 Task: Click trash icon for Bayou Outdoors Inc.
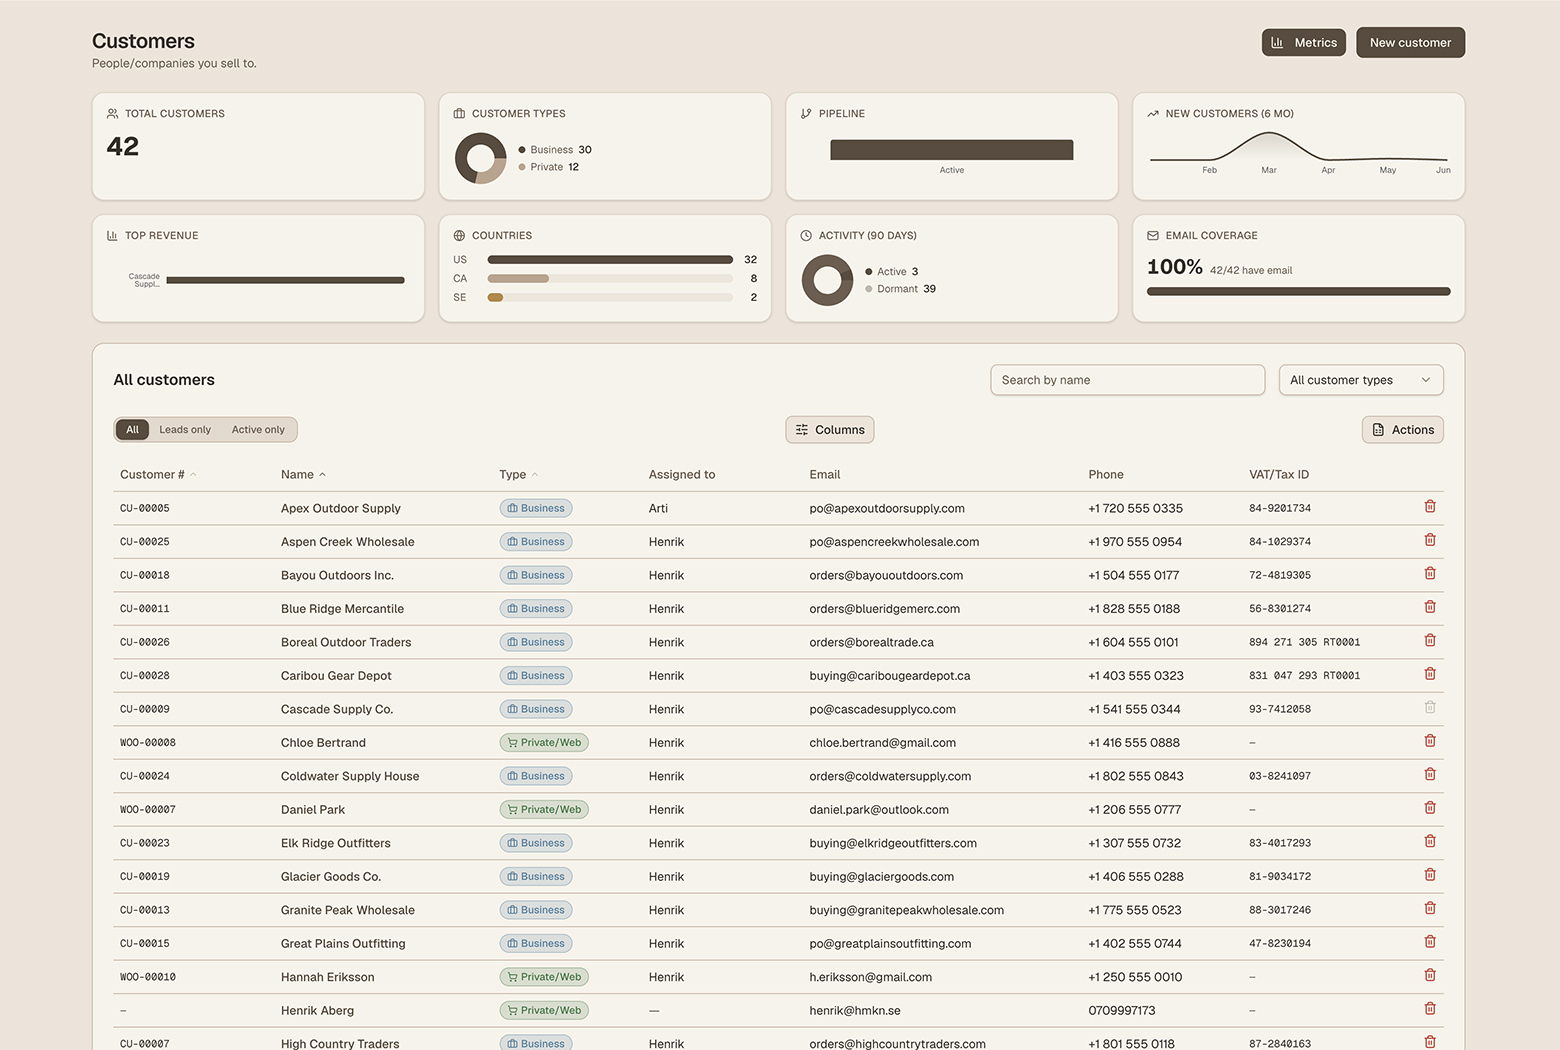click(x=1430, y=574)
